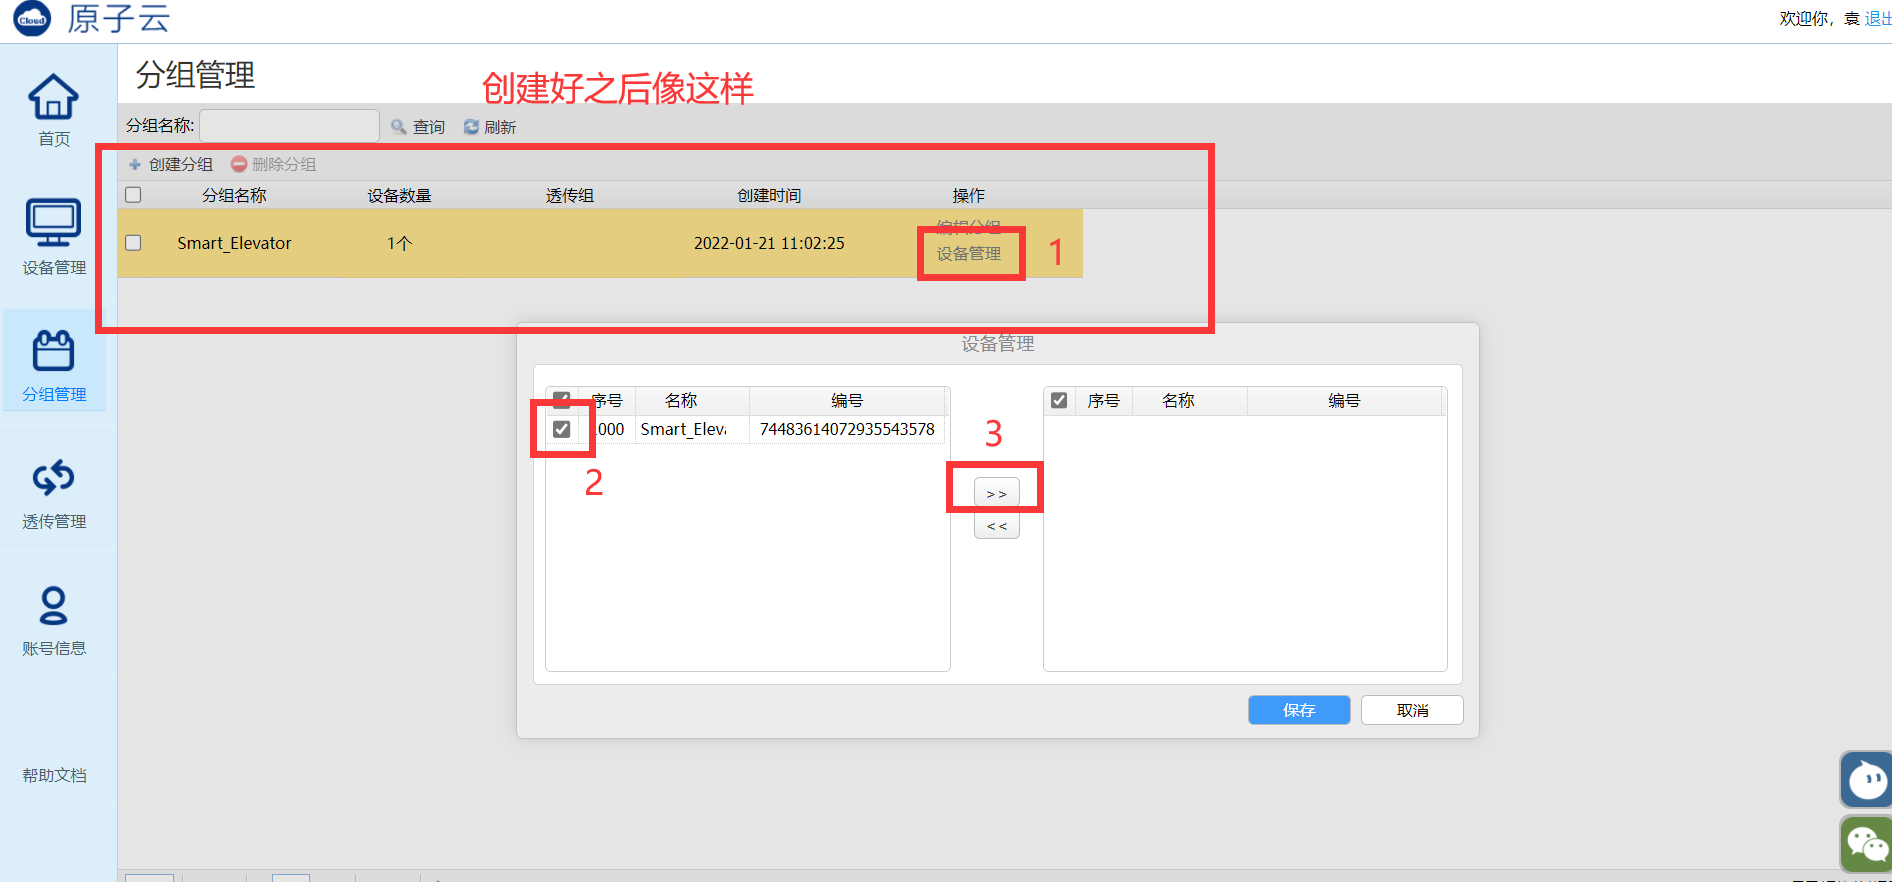Click the 设备管理 link in Smart_Elevator row
The width and height of the screenshot is (1892, 882).
tap(968, 254)
